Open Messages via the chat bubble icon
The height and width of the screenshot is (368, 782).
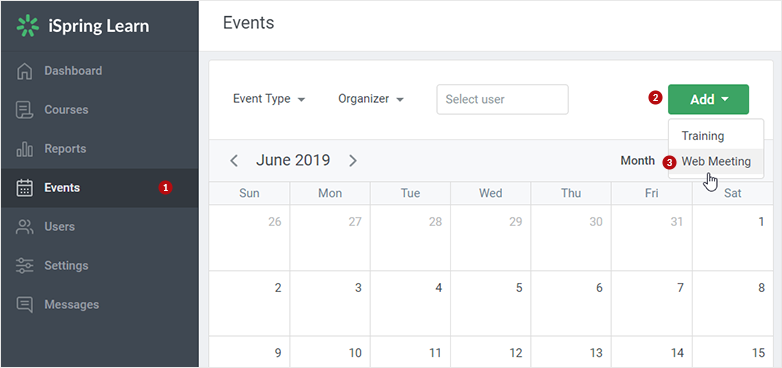(24, 305)
